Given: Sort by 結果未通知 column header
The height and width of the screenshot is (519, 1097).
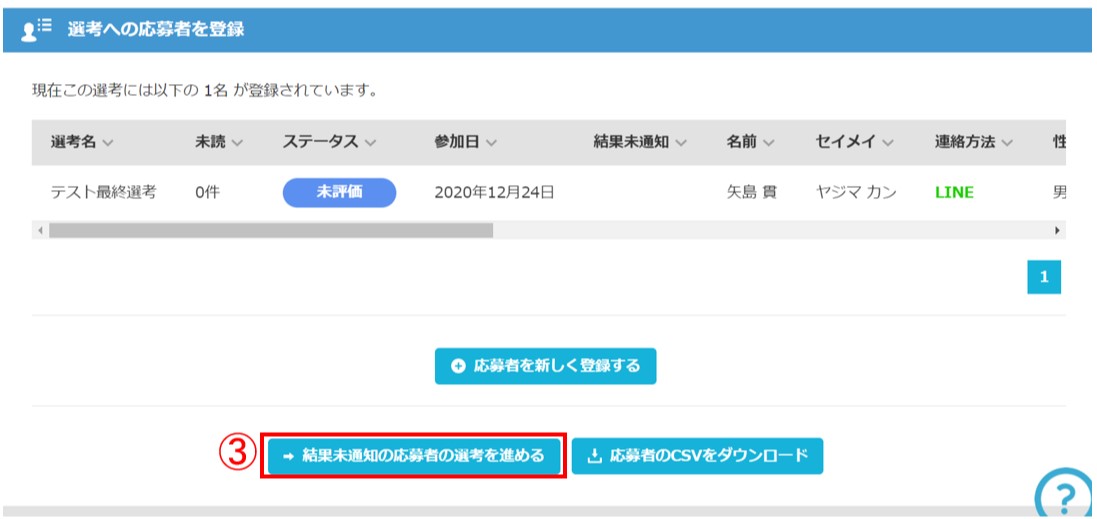Looking at the screenshot, I should (x=640, y=142).
